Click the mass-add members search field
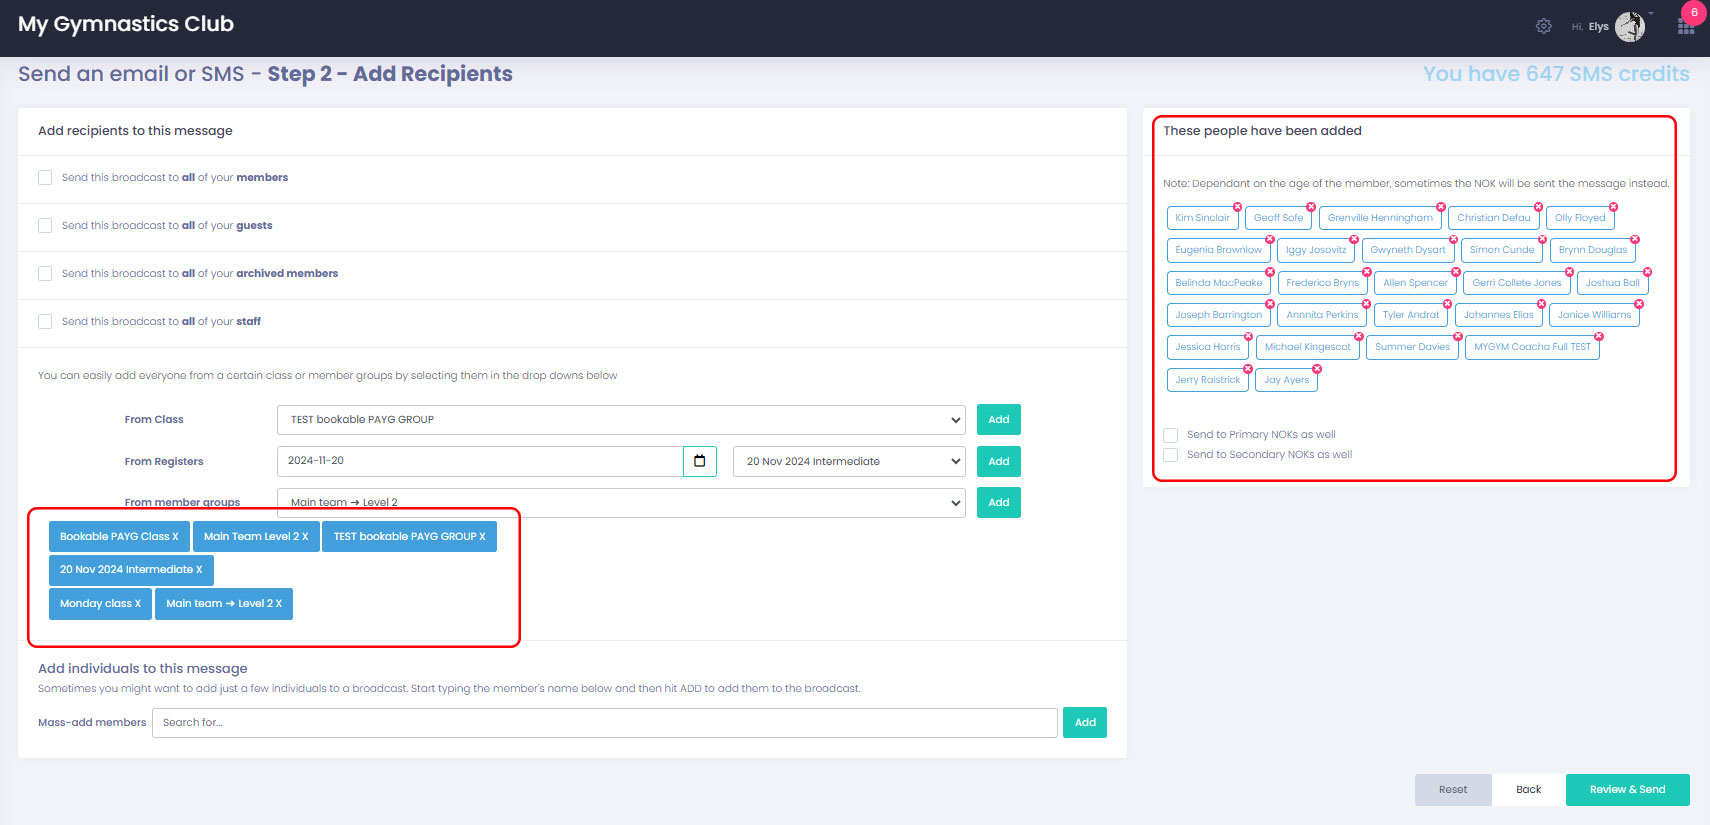 604,723
